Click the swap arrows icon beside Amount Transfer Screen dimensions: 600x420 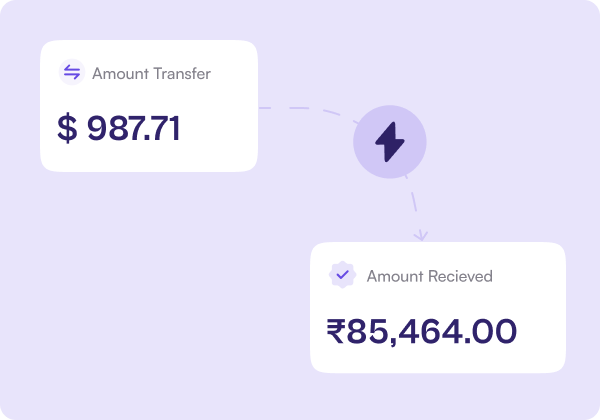(71, 72)
